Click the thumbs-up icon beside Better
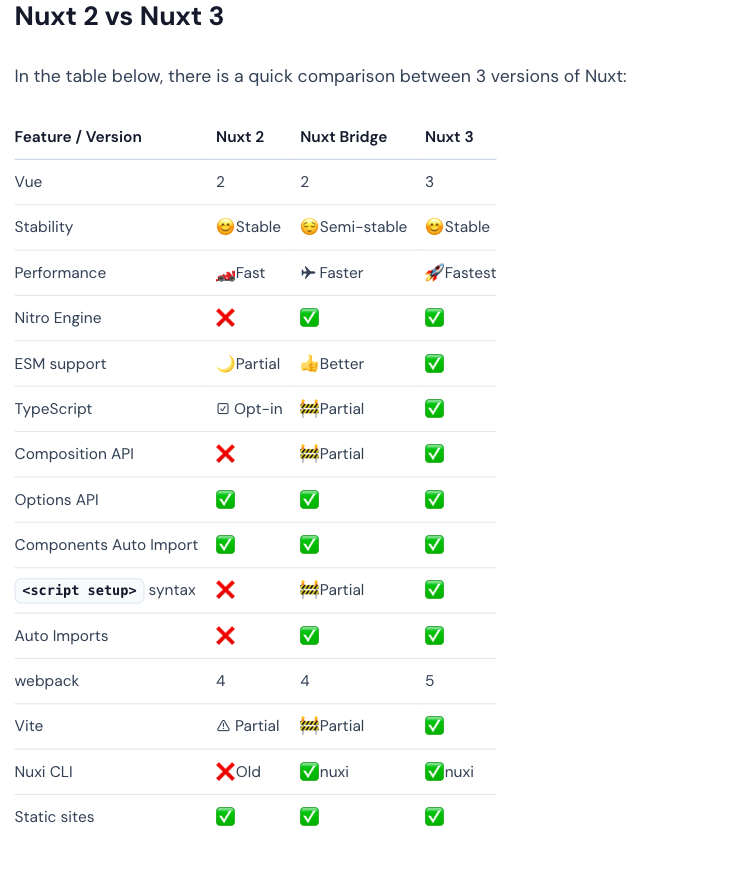The image size is (730, 882). coord(309,364)
